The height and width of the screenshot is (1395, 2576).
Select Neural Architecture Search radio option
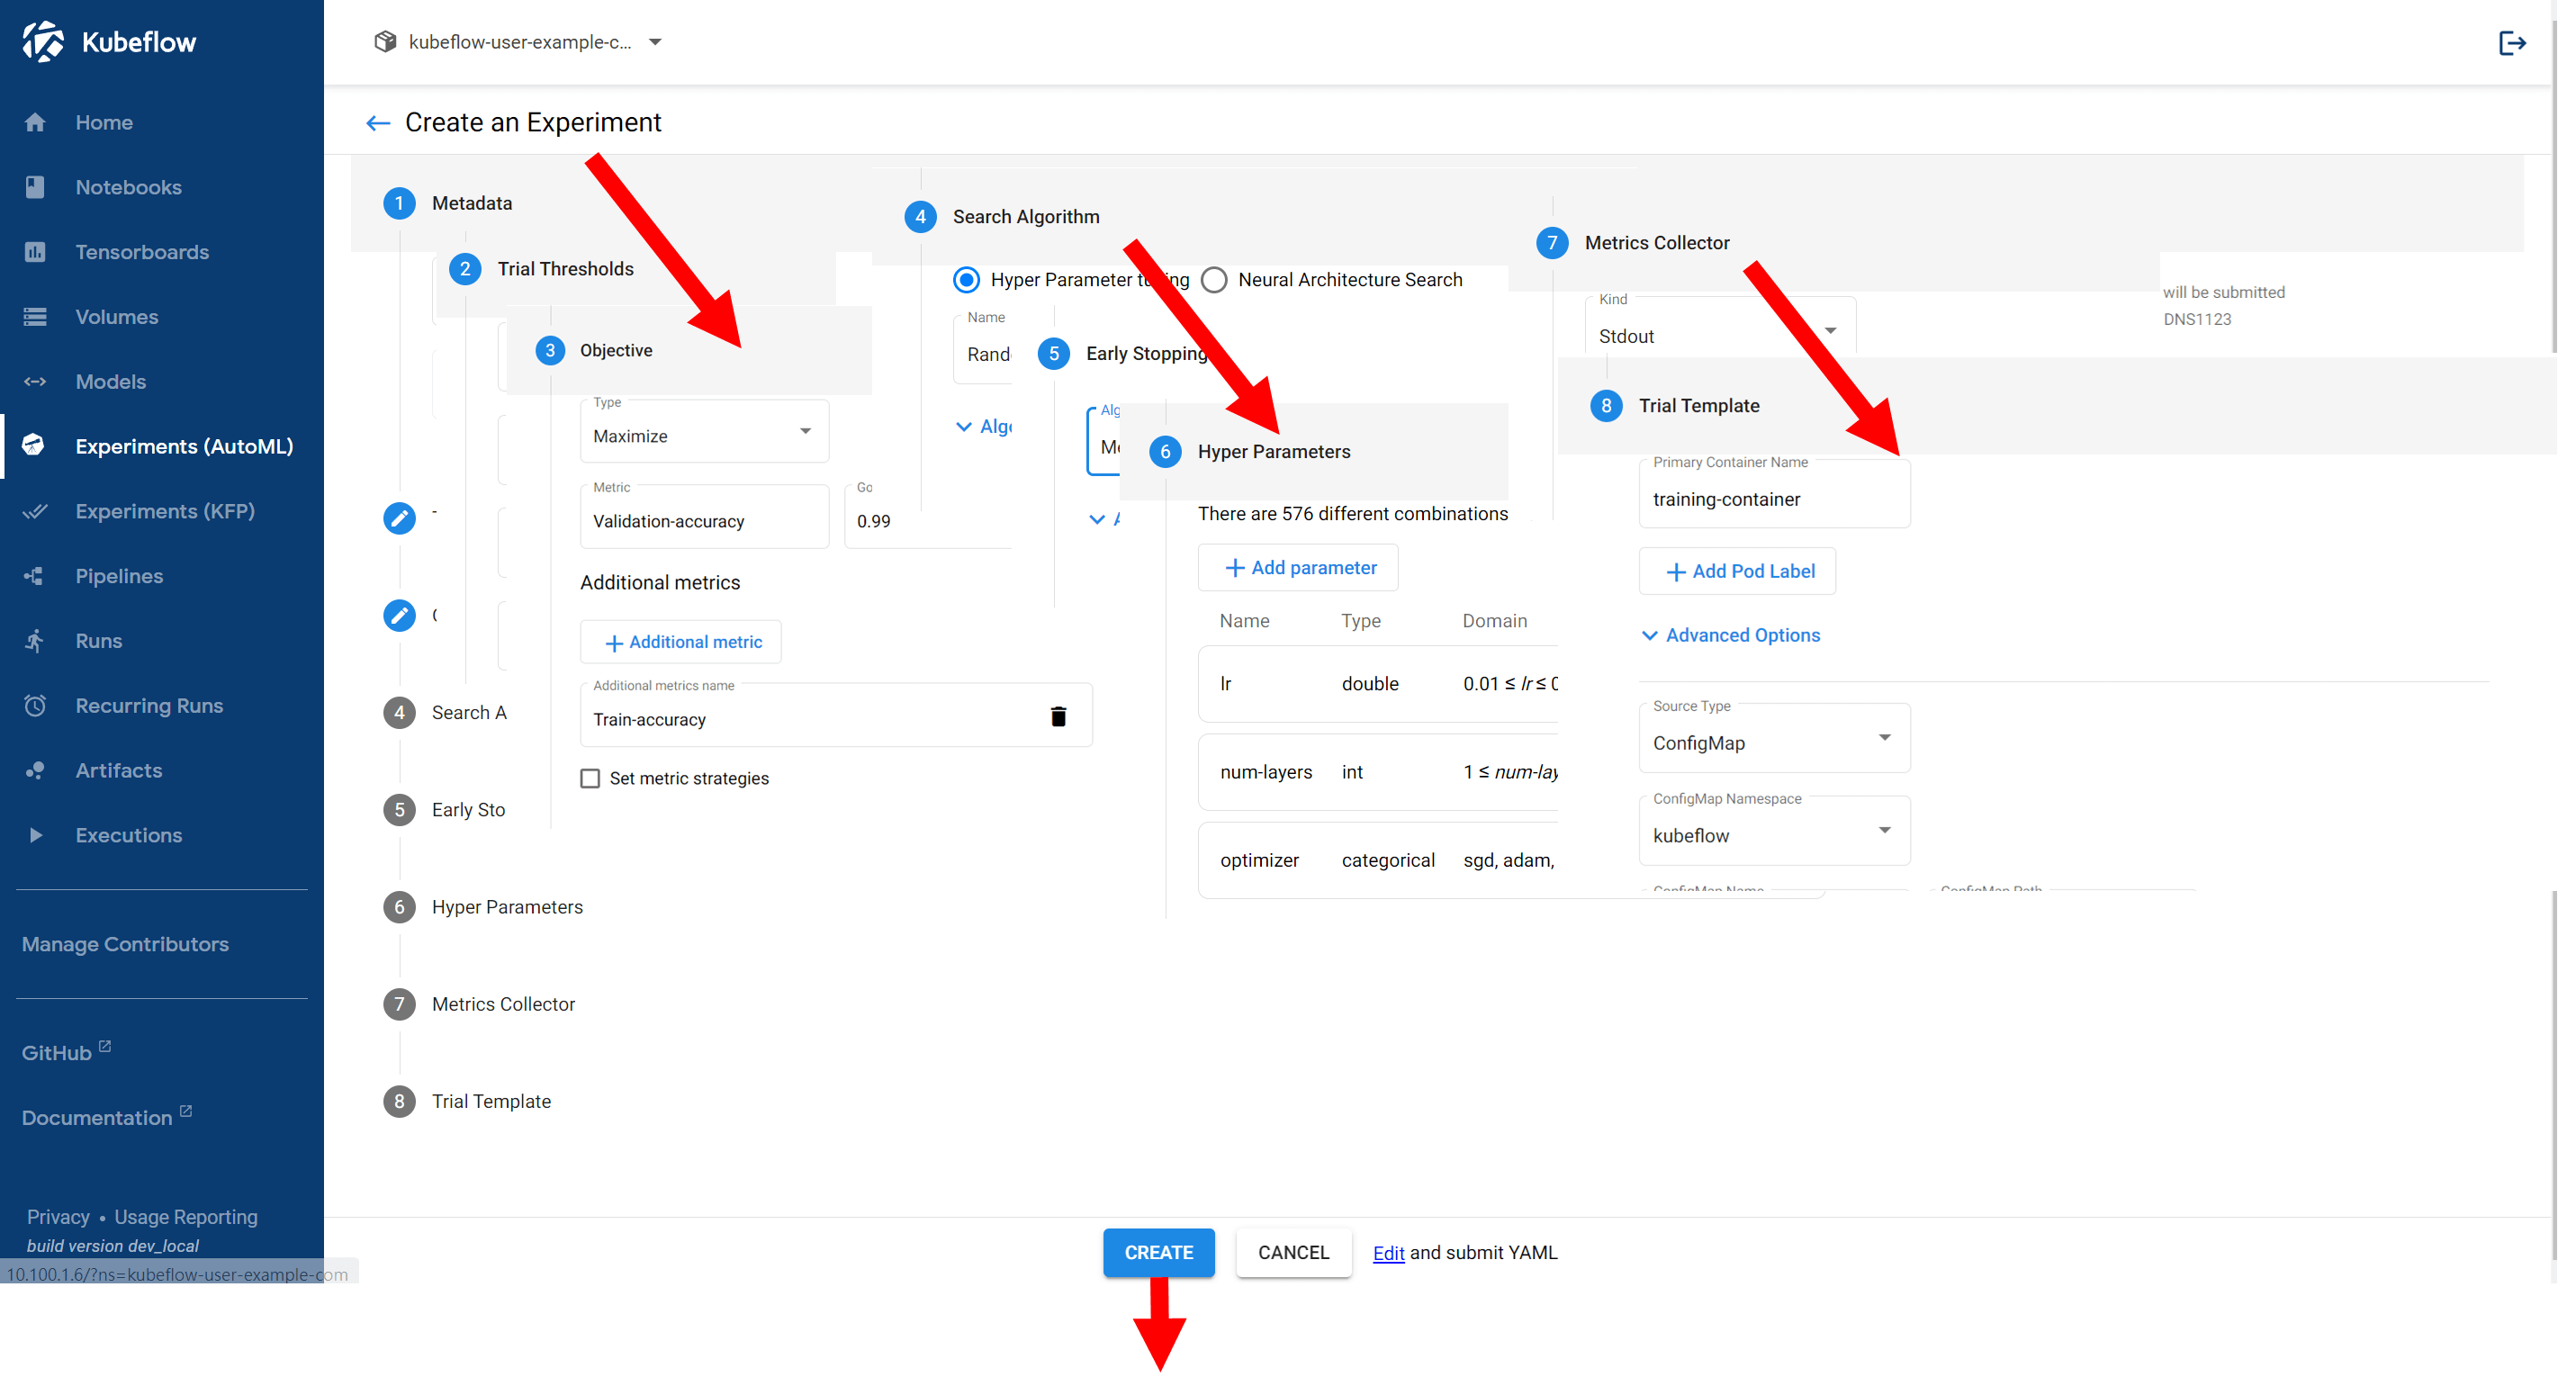click(x=1214, y=280)
